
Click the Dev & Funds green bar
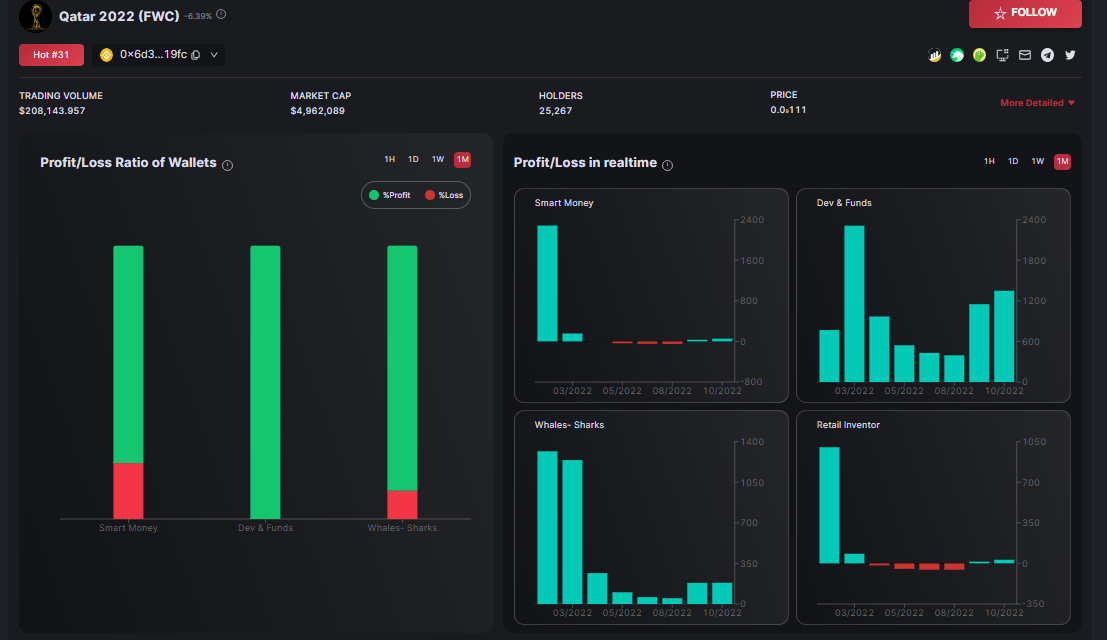coord(265,382)
